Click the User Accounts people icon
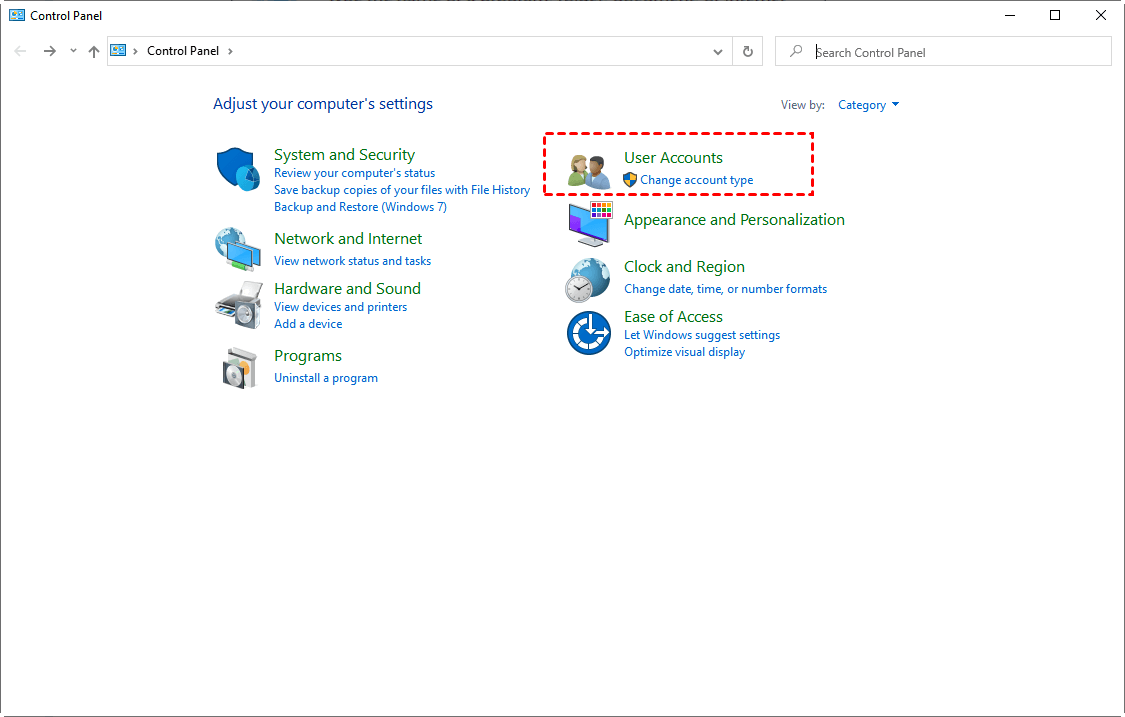Image resolution: width=1125 pixels, height=717 pixels. pos(589,171)
